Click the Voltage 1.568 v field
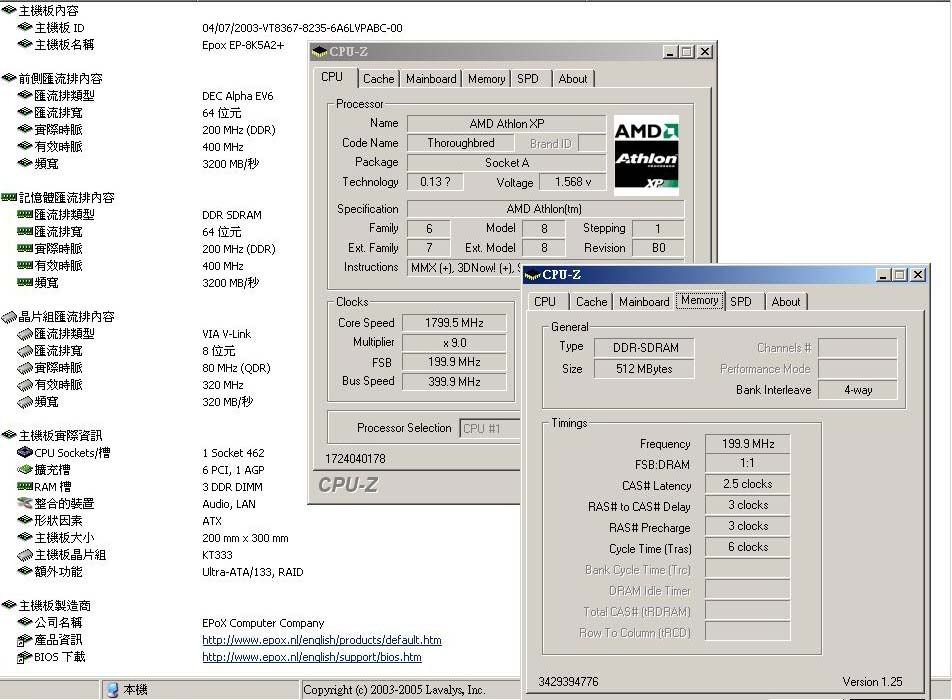Screen dimensions: 952x700 click(x=573, y=182)
